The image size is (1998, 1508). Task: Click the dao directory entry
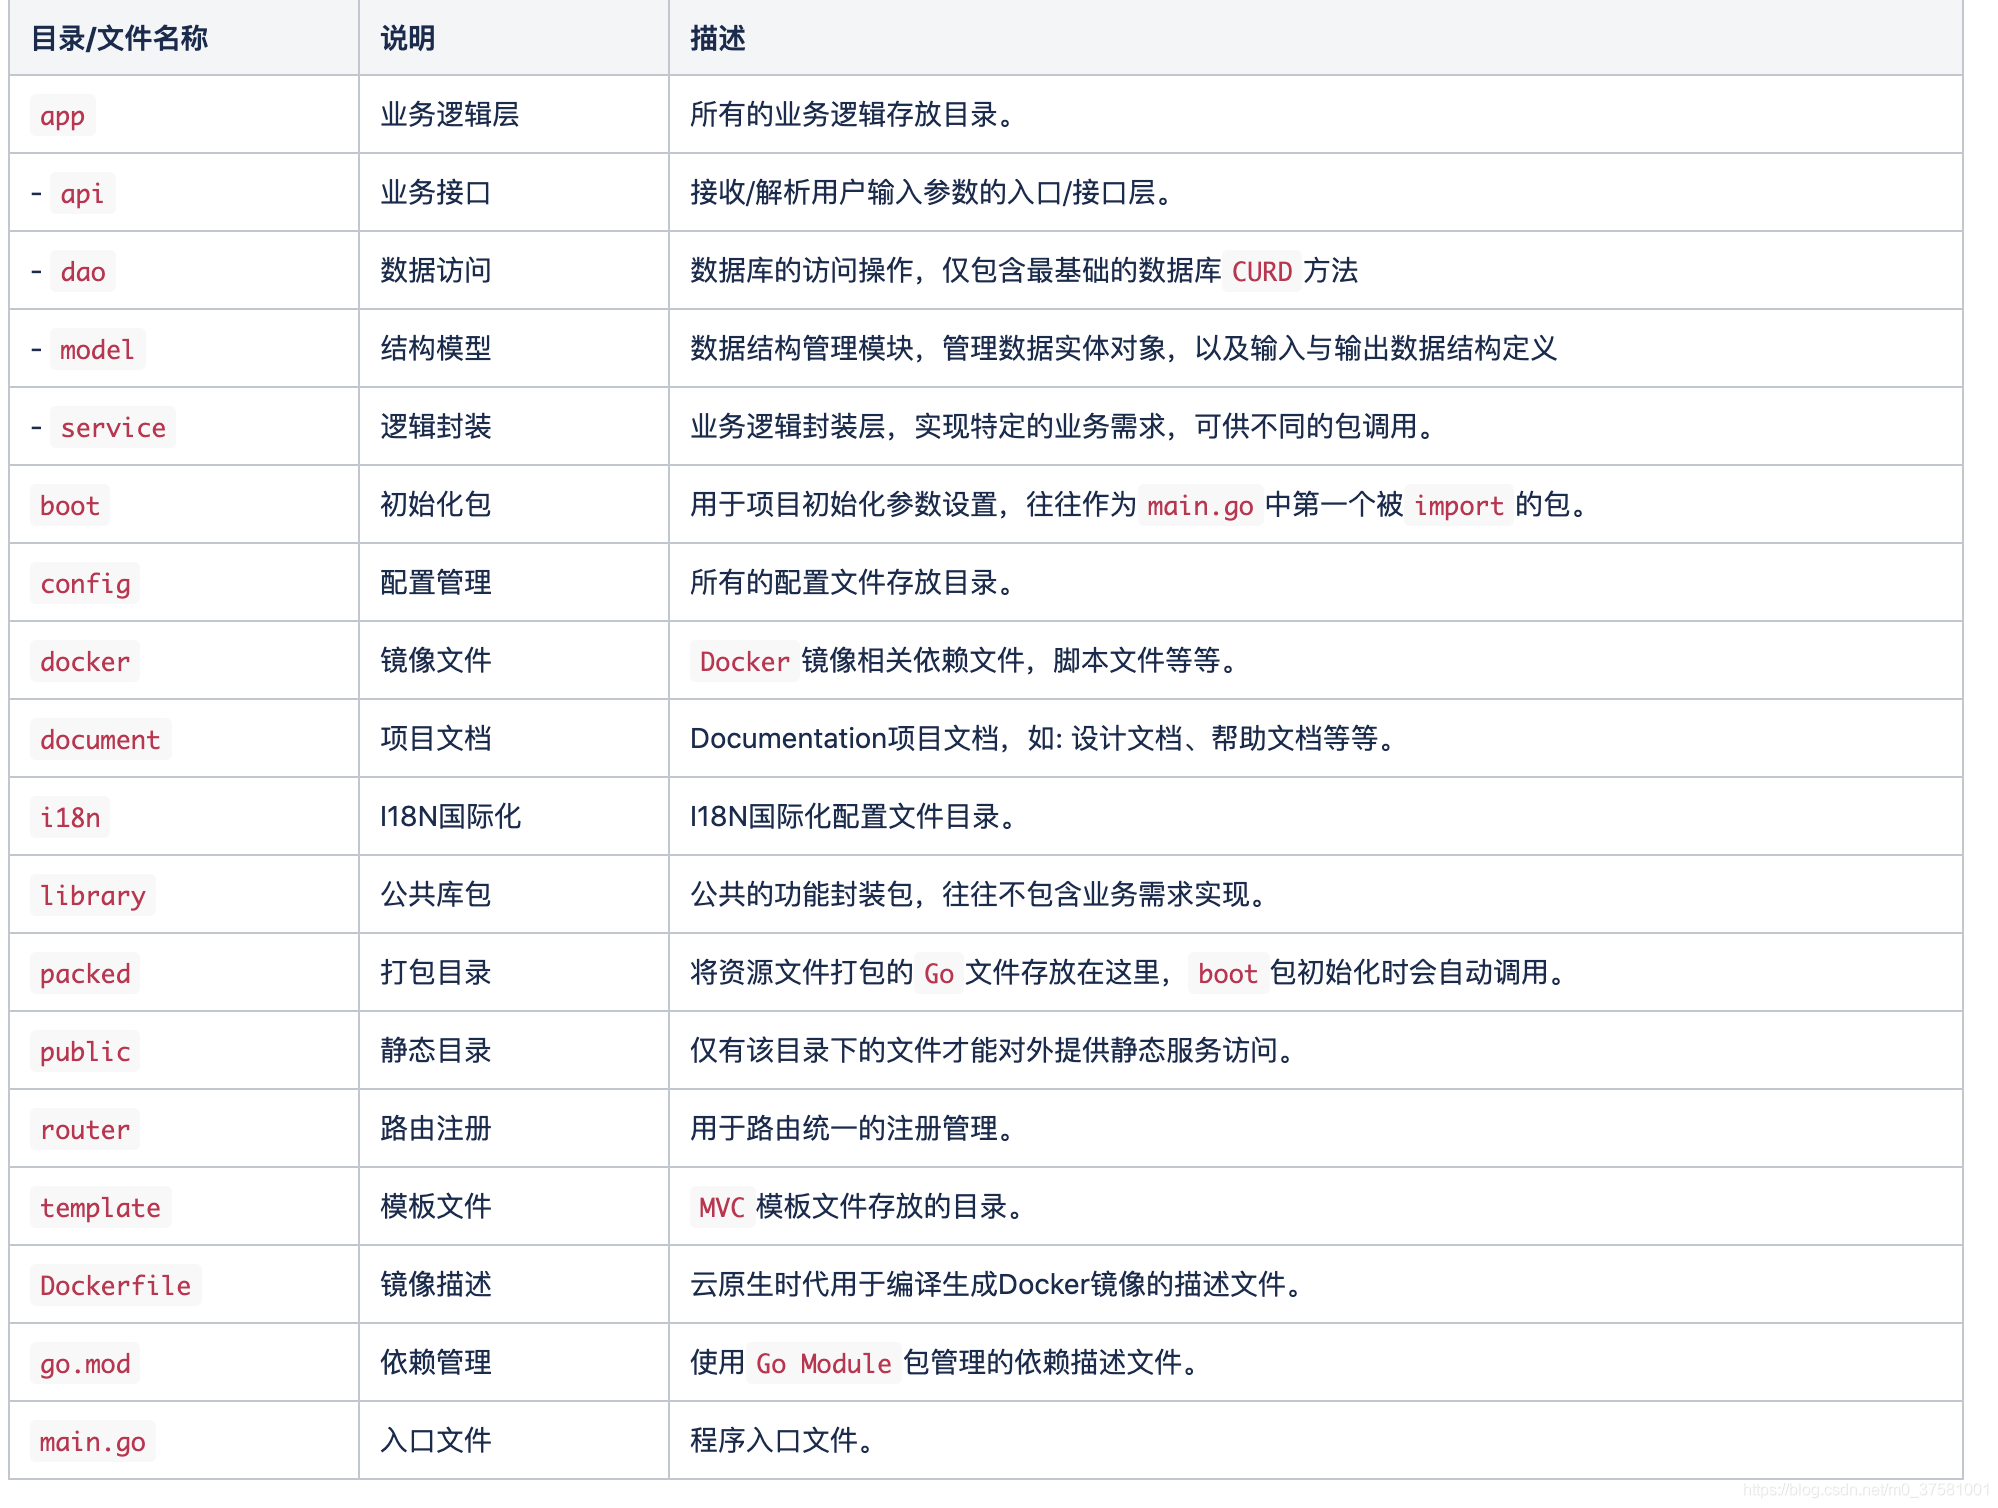pyautogui.click(x=83, y=271)
